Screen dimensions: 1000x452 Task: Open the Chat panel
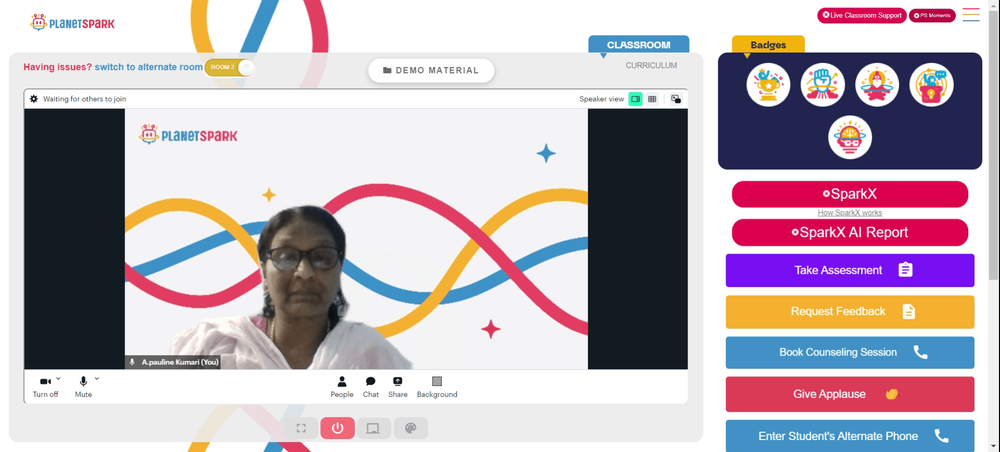(371, 386)
